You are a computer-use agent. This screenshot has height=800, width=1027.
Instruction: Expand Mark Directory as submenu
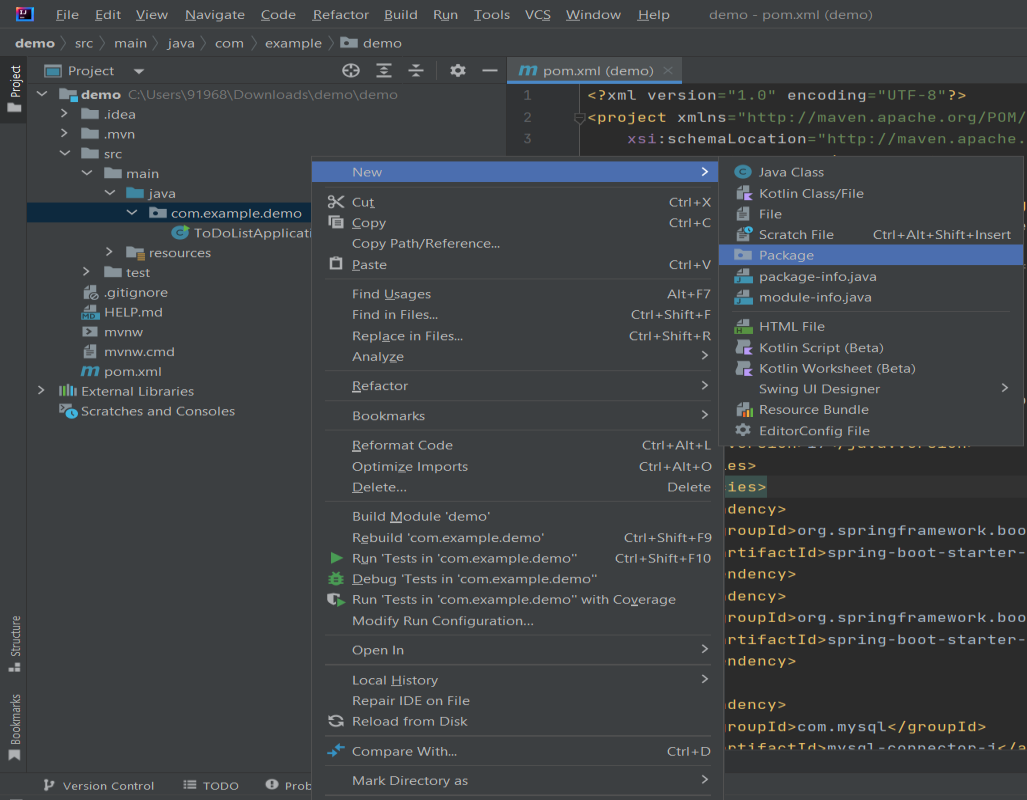(x=517, y=781)
